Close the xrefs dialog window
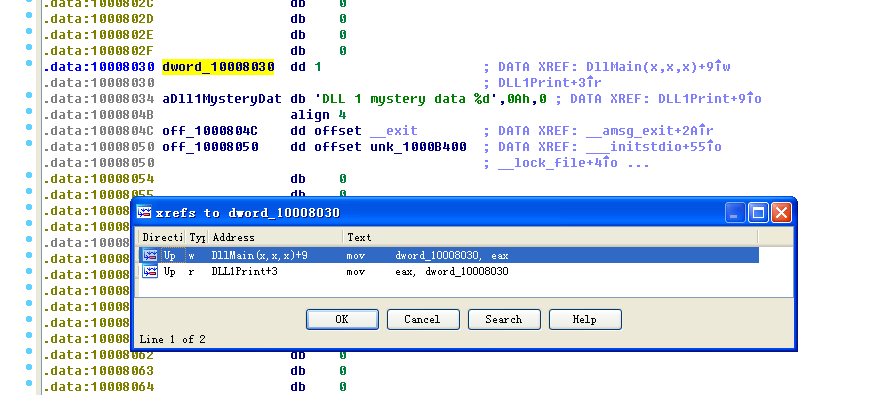 (x=781, y=212)
